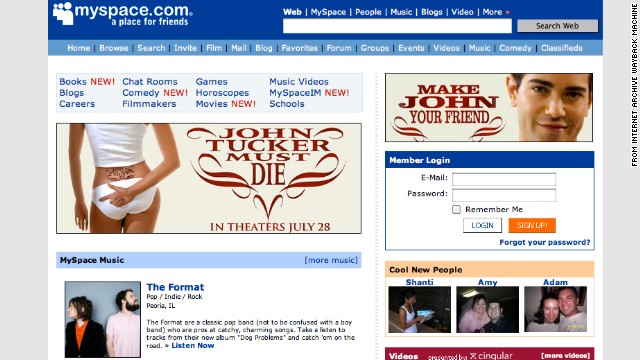Click the orange SIGN UP! button
Image resolution: width=640 pixels, height=360 pixels.
[x=532, y=225]
